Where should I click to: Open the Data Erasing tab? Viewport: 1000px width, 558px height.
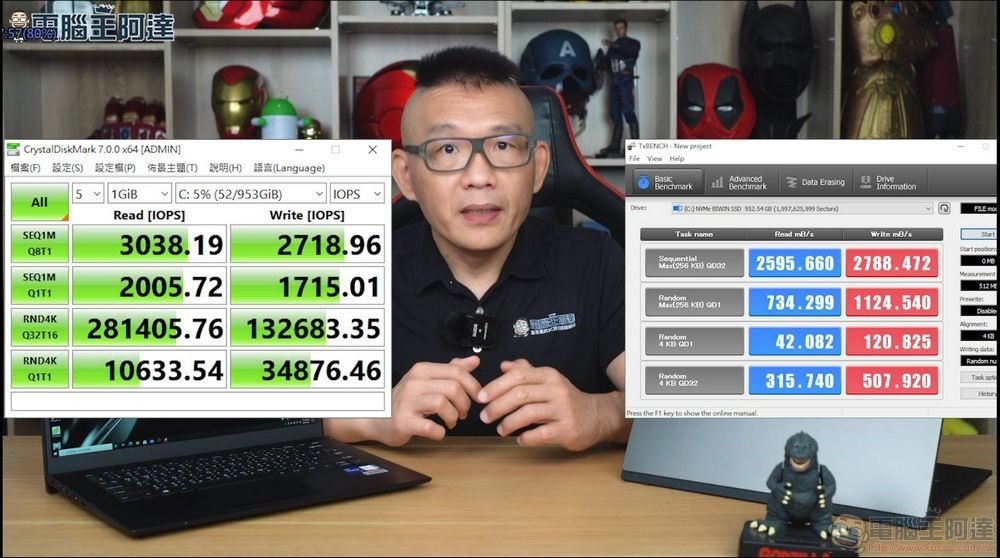pyautogui.click(x=815, y=182)
